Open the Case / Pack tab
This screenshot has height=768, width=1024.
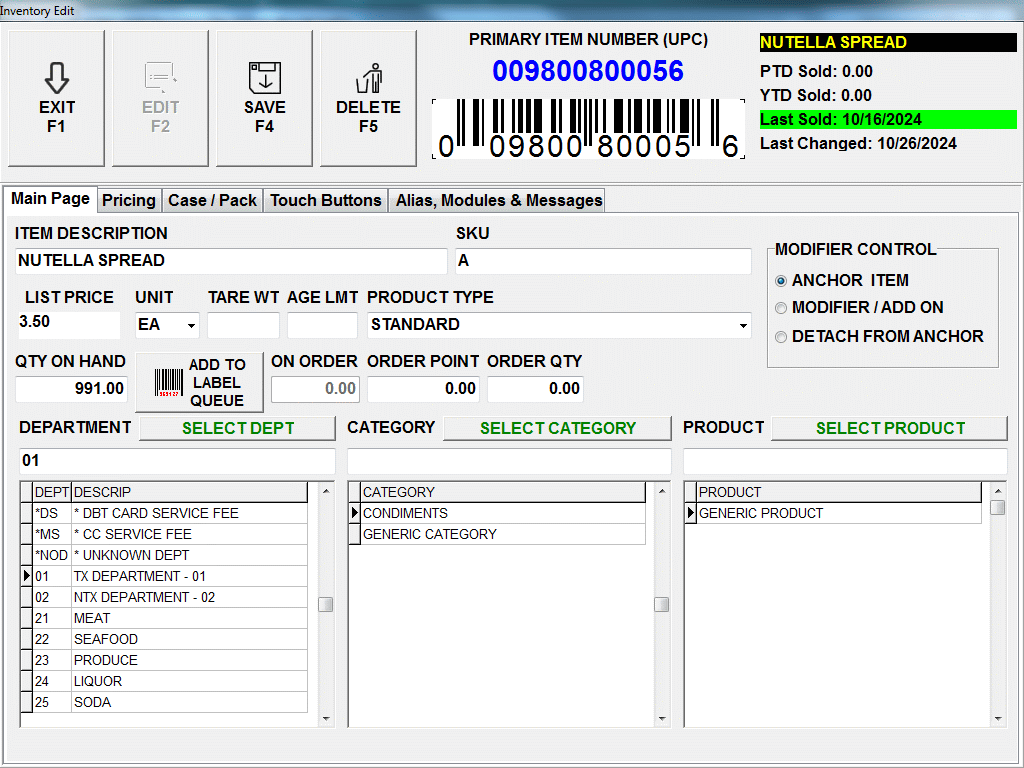212,200
